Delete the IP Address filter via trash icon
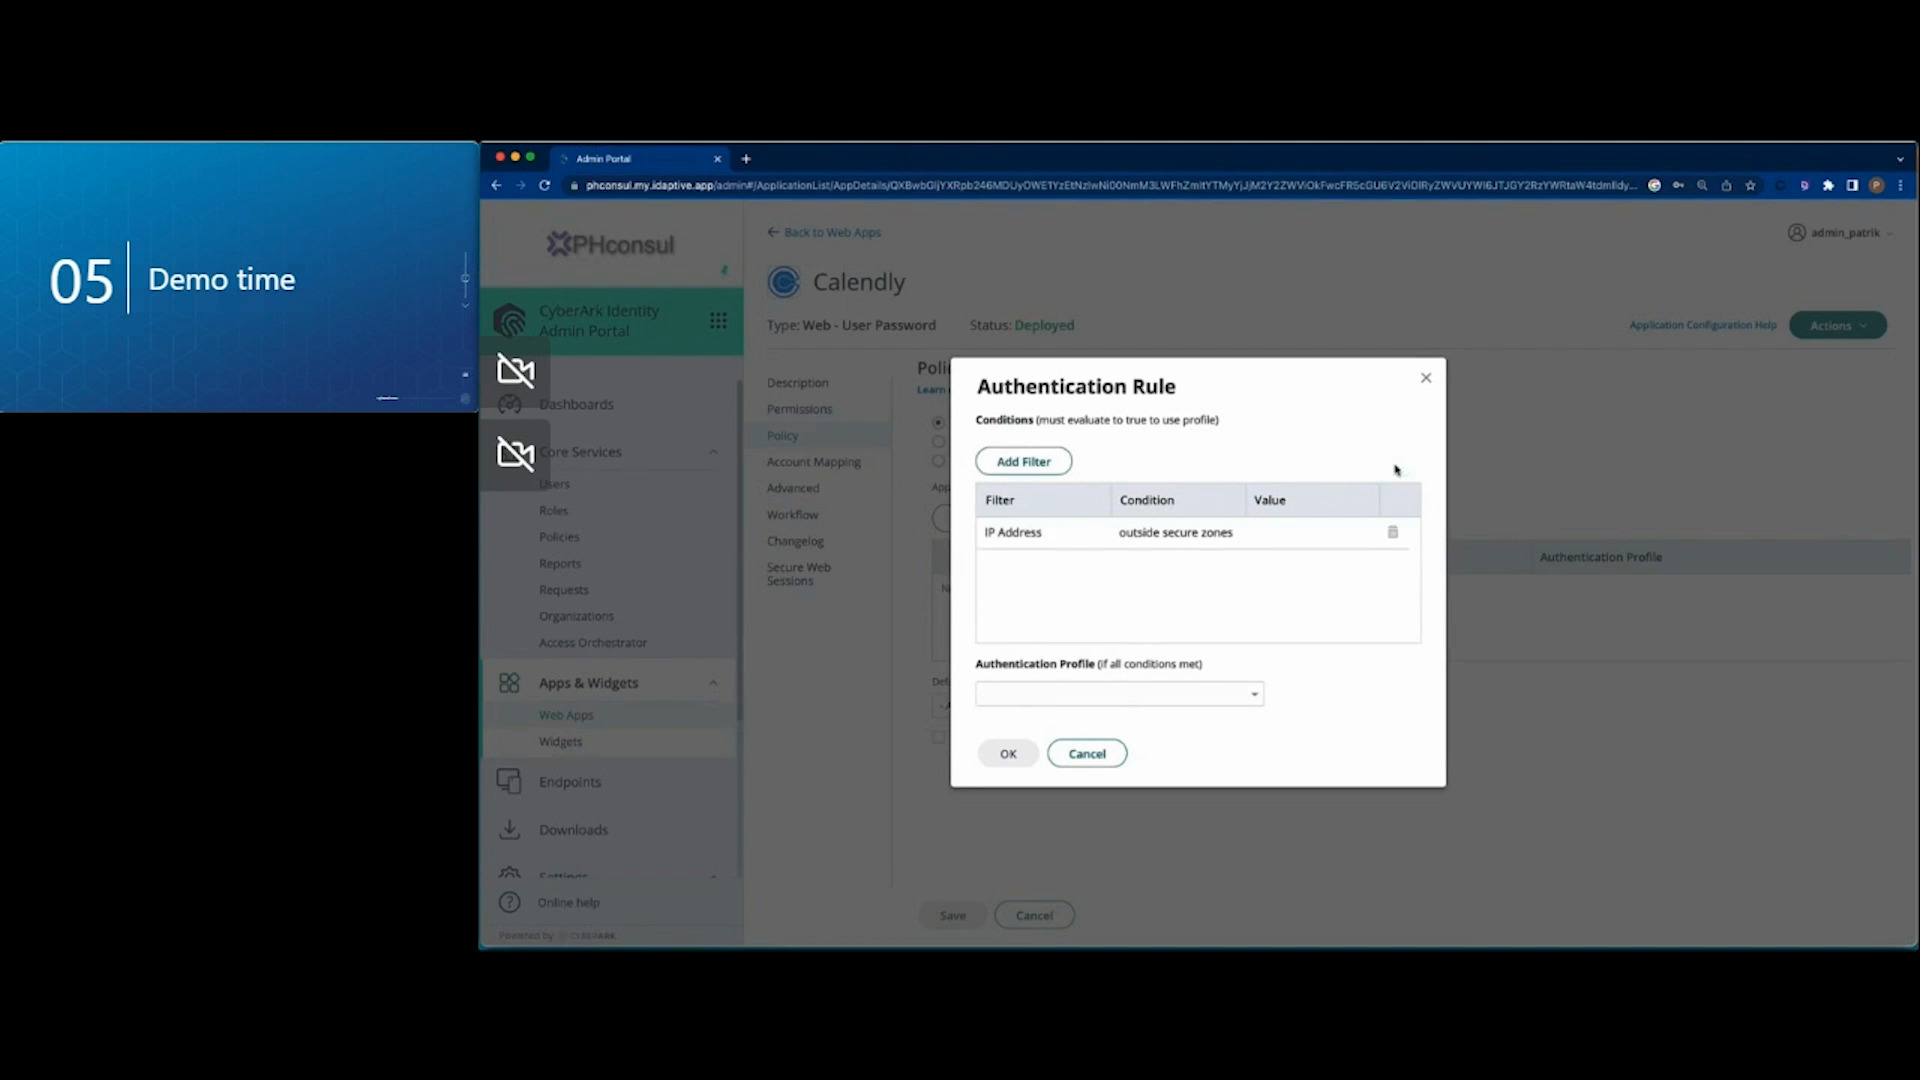The image size is (1920, 1080). (1392, 532)
